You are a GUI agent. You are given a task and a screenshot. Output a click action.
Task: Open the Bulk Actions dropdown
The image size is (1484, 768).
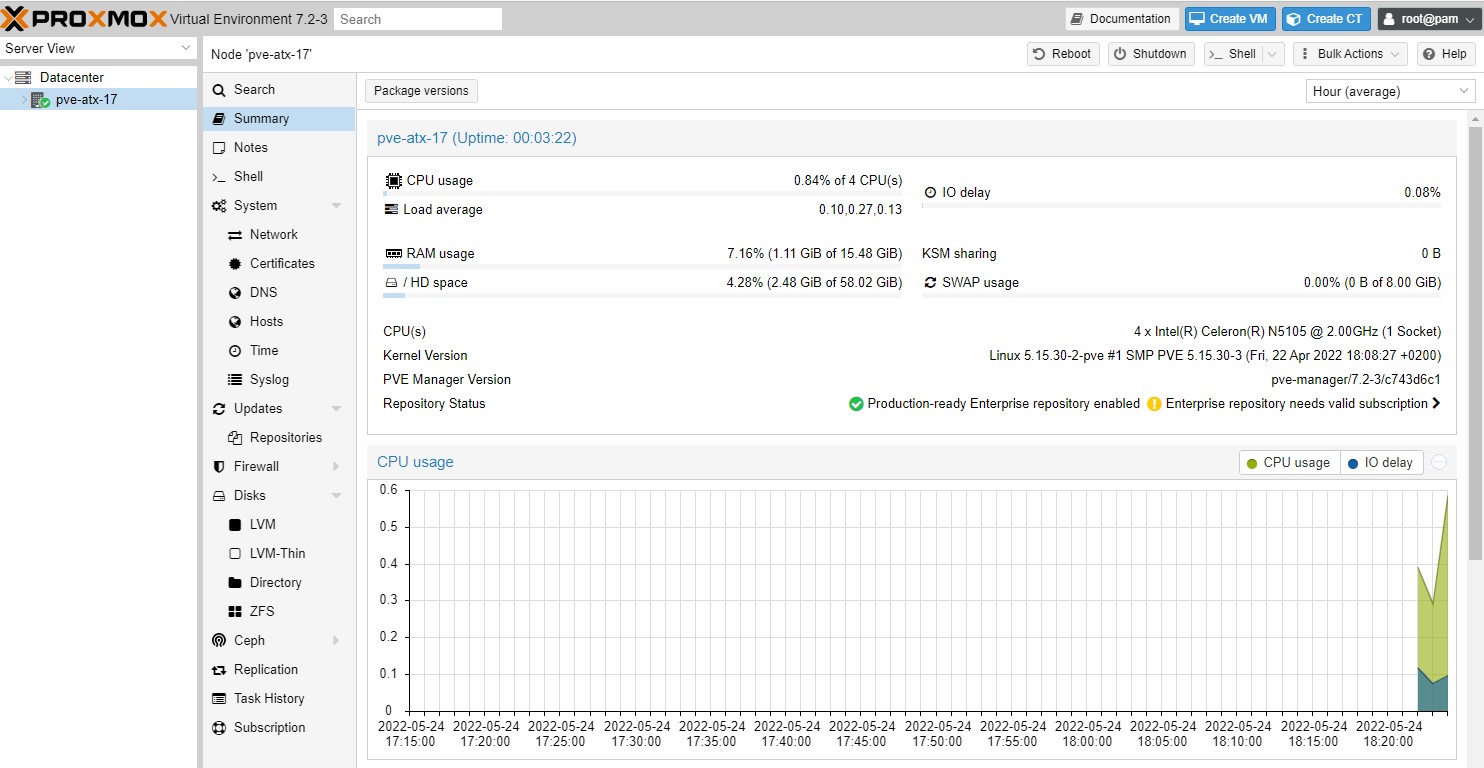(1349, 54)
